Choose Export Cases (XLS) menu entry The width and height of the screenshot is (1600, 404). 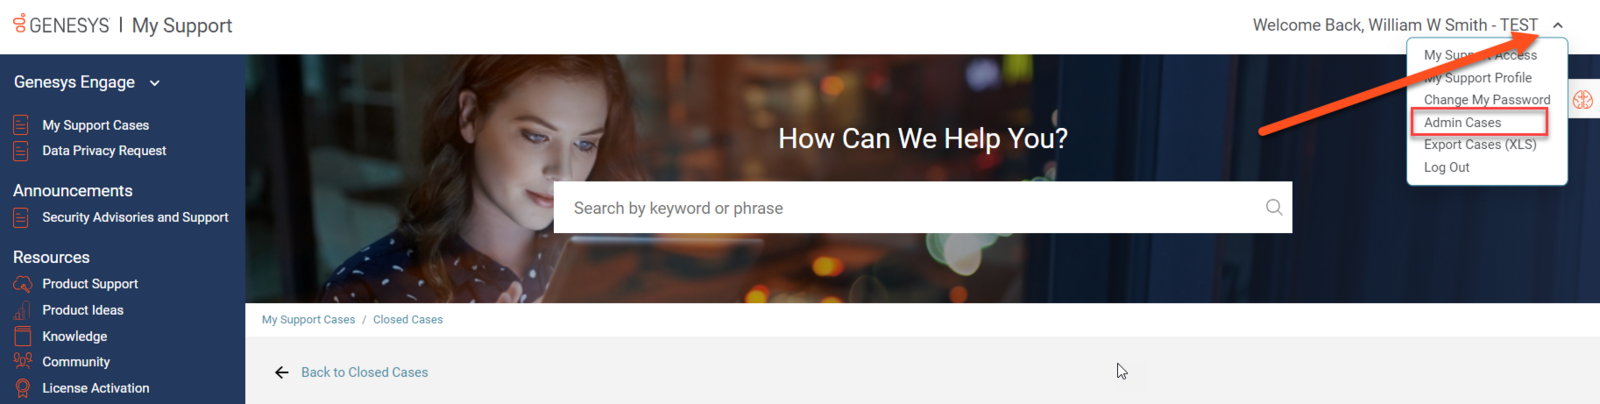point(1480,144)
